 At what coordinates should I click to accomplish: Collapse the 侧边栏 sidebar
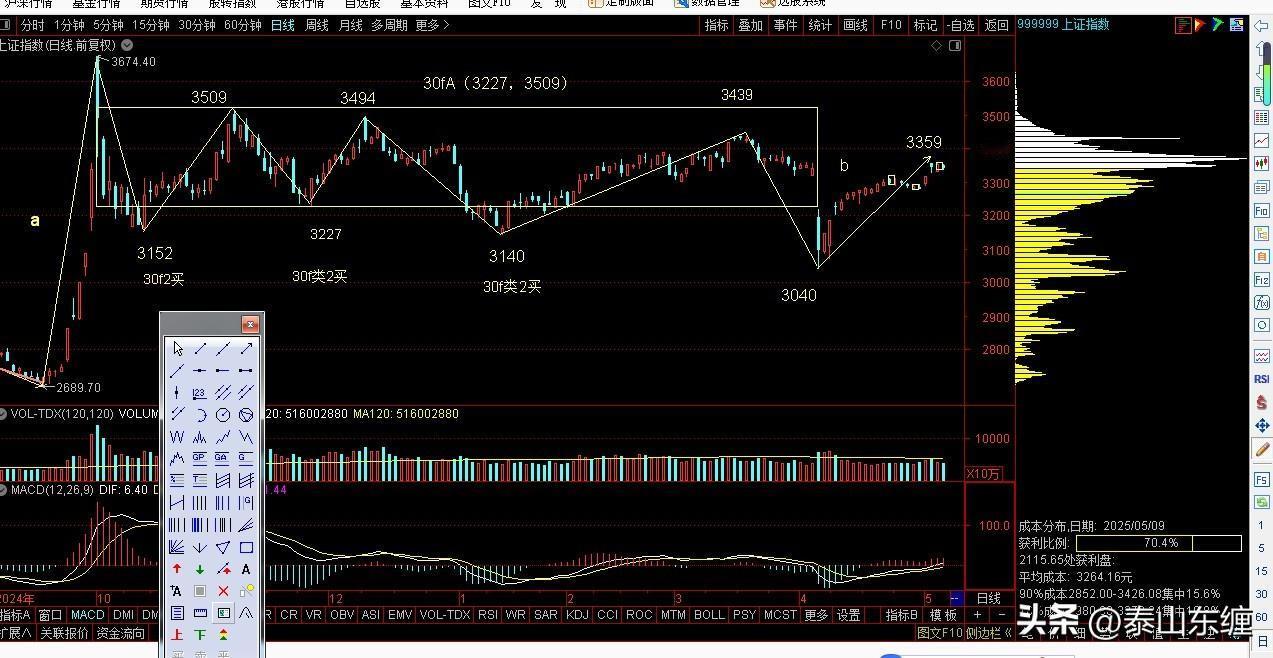(989, 633)
